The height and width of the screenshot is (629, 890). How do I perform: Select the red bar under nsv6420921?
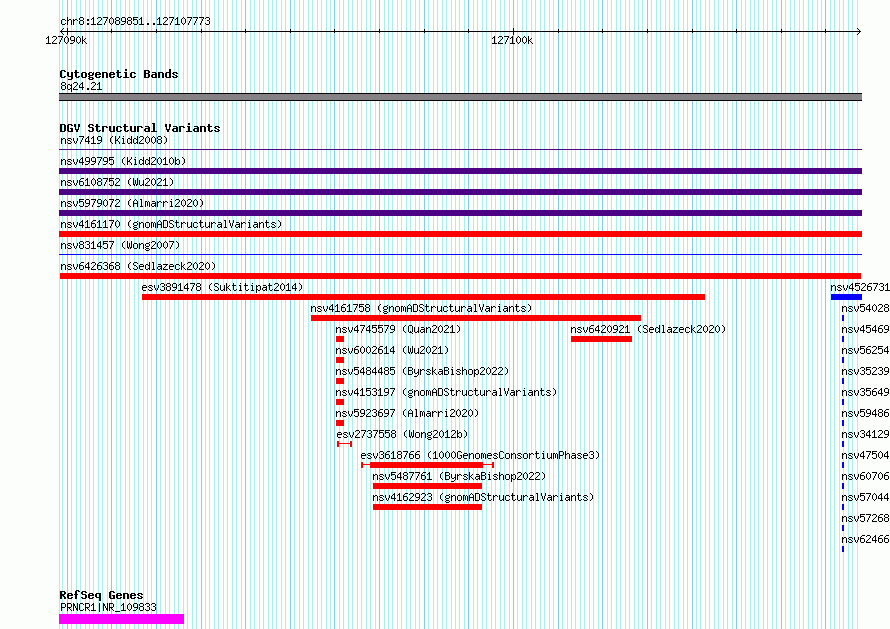point(601,339)
